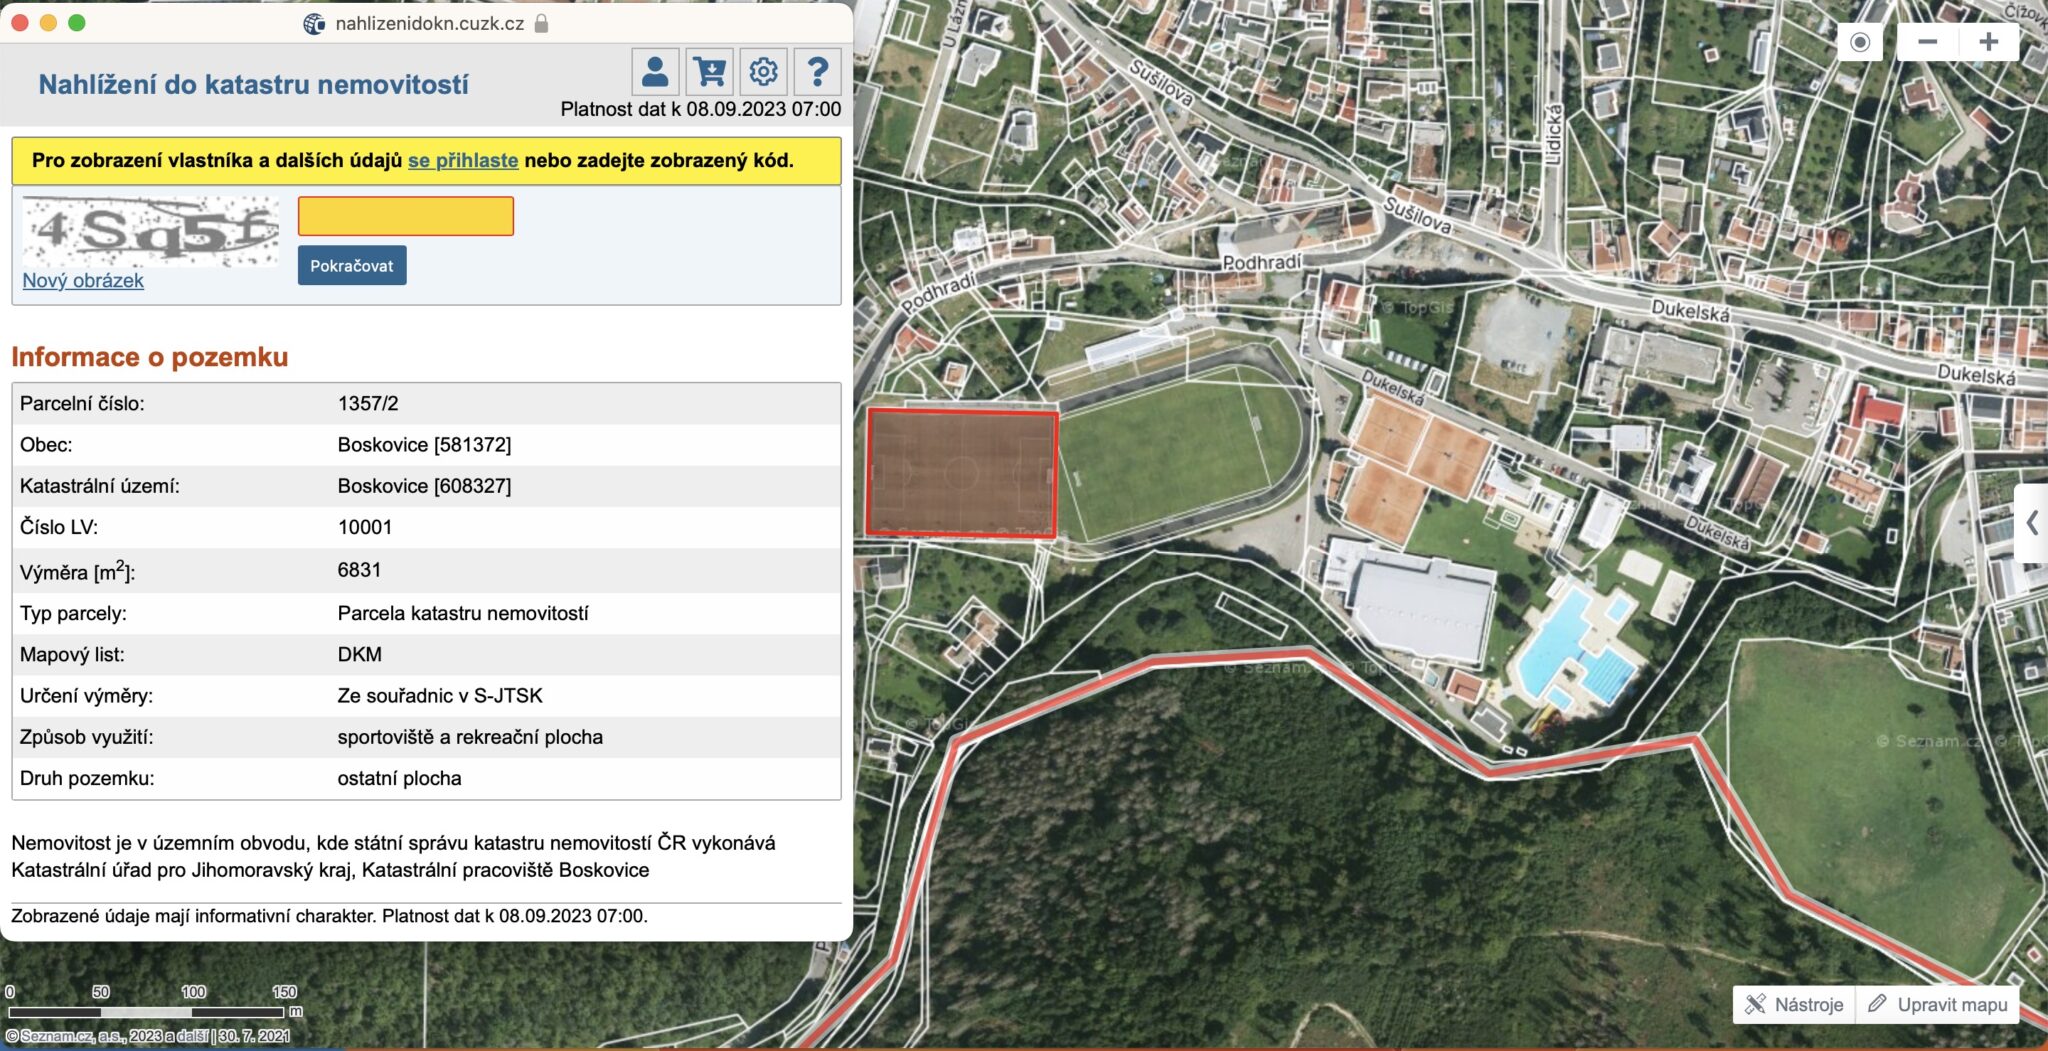The width and height of the screenshot is (2048, 1051).
Task: Open the settings gear icon
Action: click(763, 72)
